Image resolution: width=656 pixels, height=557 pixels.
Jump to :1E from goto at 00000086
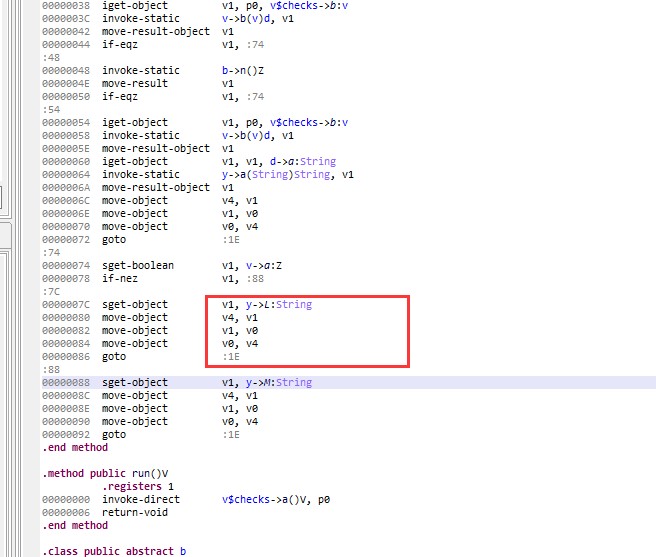point(231,356)
